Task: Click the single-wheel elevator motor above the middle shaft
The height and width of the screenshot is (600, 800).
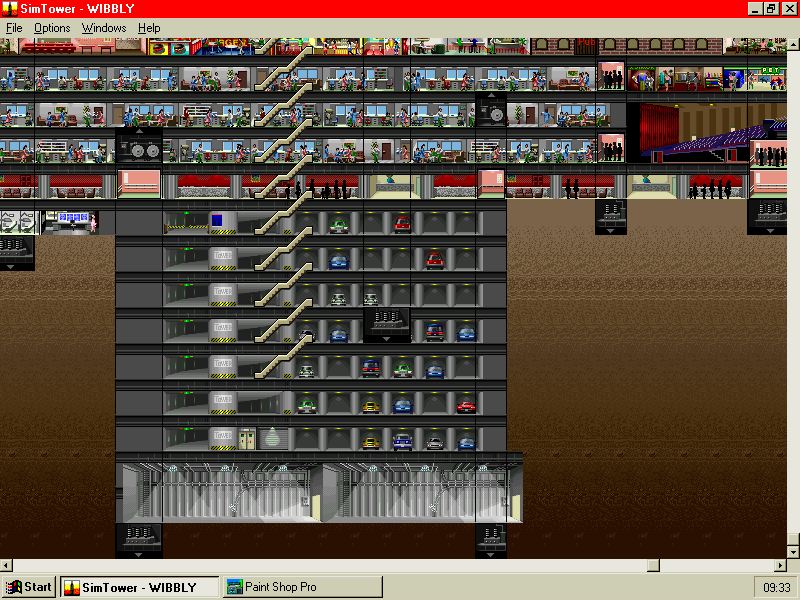Action: (491, 110)
